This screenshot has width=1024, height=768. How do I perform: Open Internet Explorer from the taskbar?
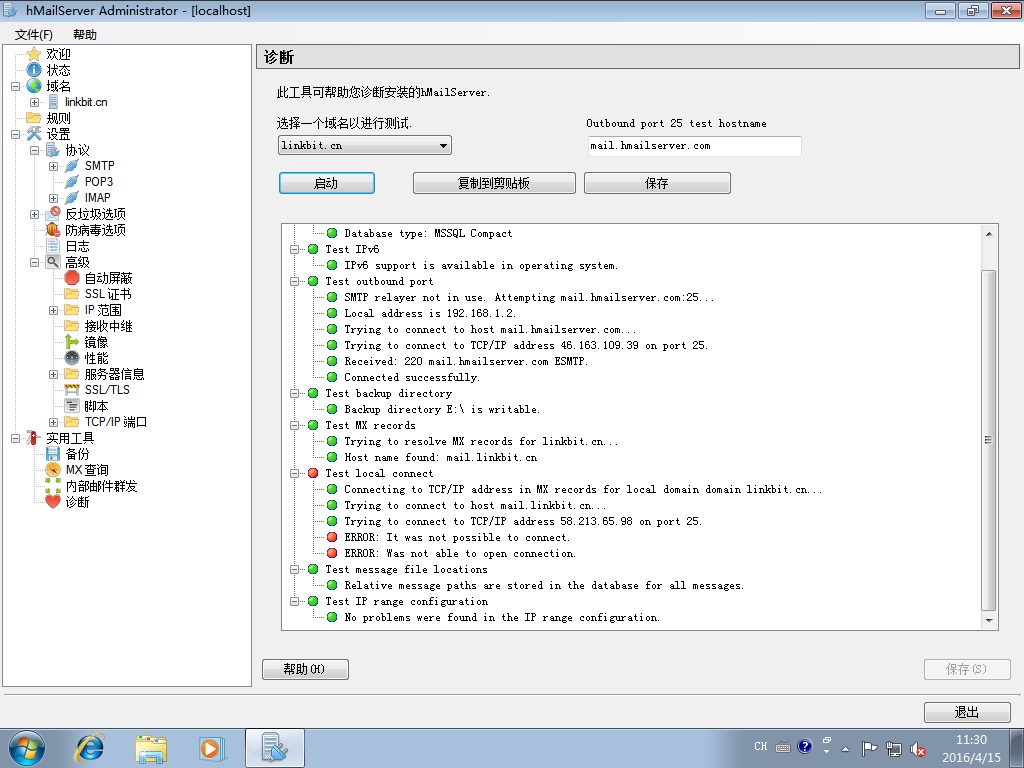coord(90,747)
